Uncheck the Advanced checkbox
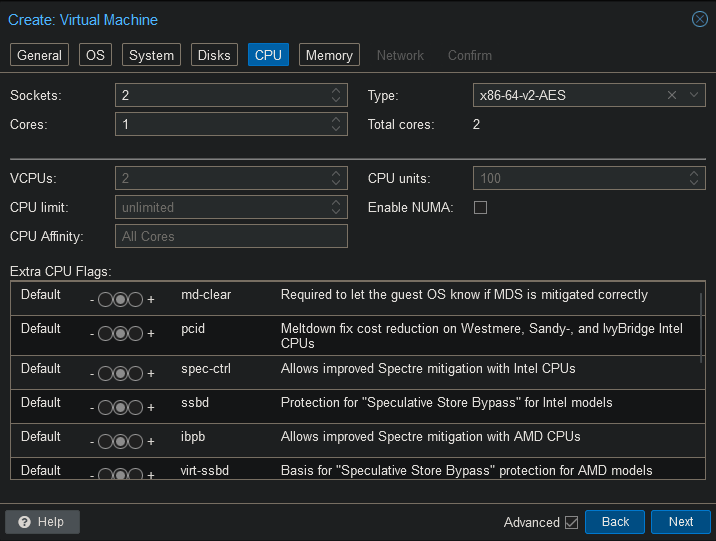The width and height of the screenshot is (716, 541). (571, 522)
